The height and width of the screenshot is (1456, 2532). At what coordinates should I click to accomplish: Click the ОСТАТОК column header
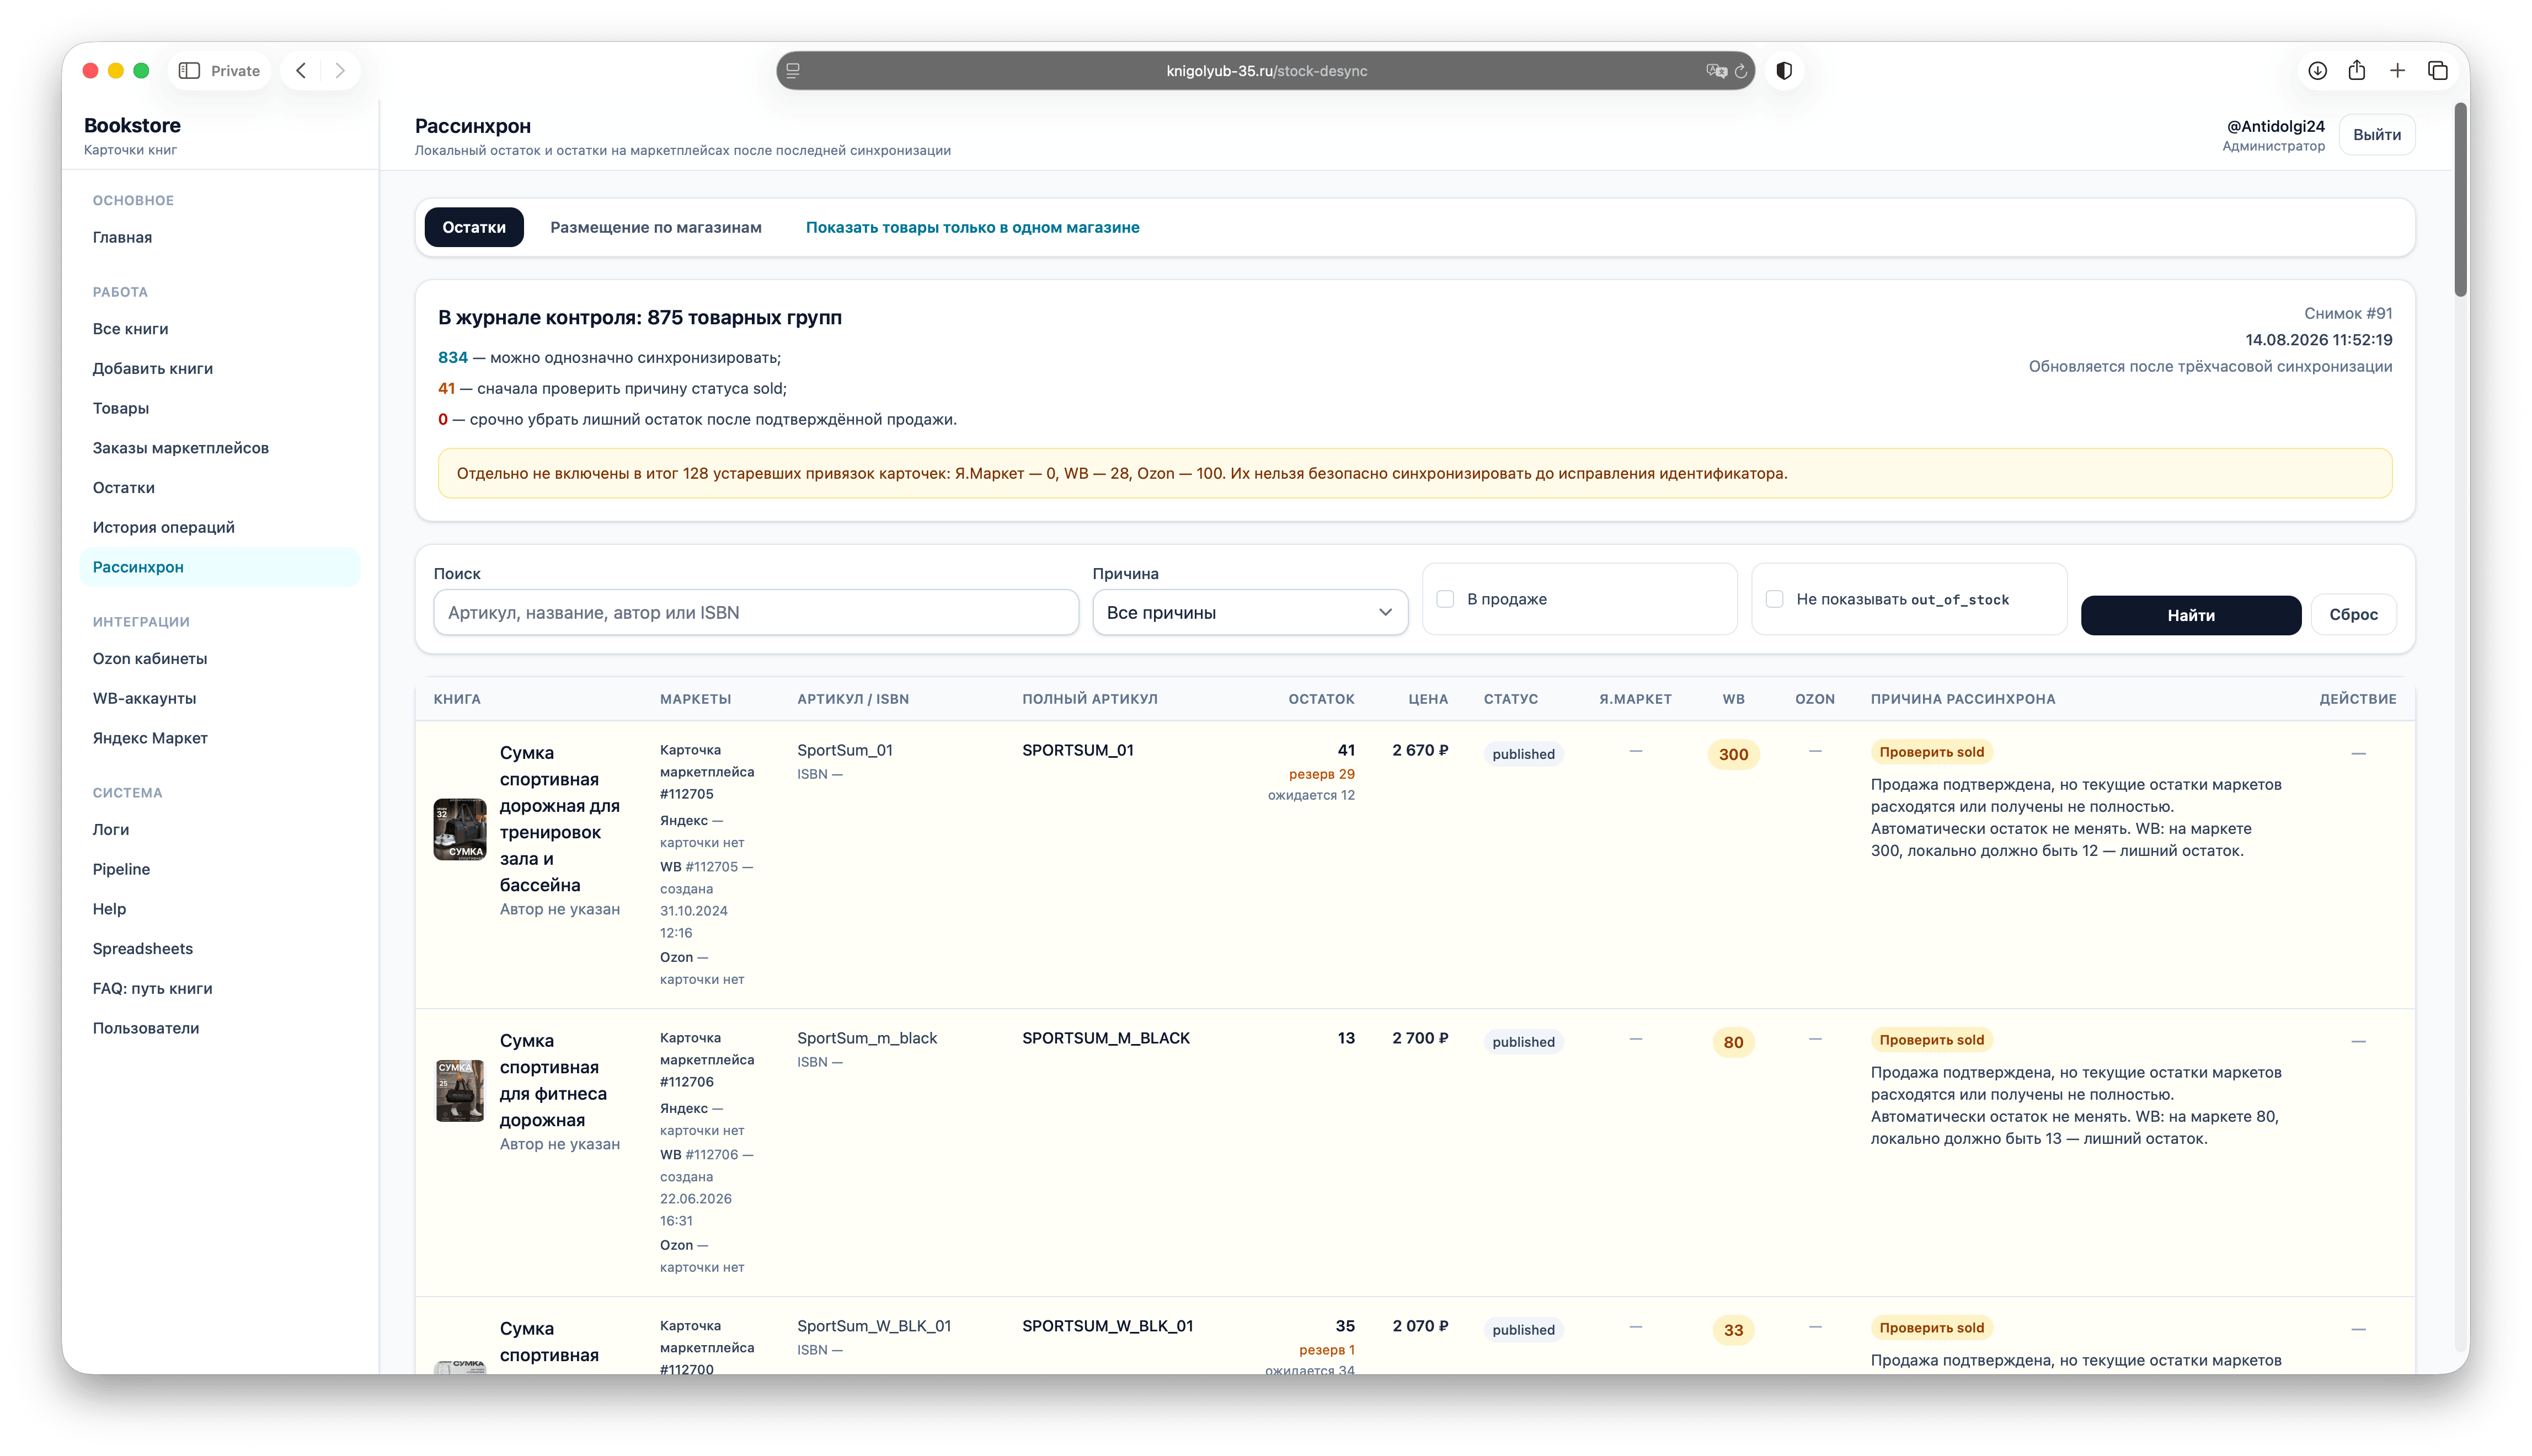tap(1321, 699)
